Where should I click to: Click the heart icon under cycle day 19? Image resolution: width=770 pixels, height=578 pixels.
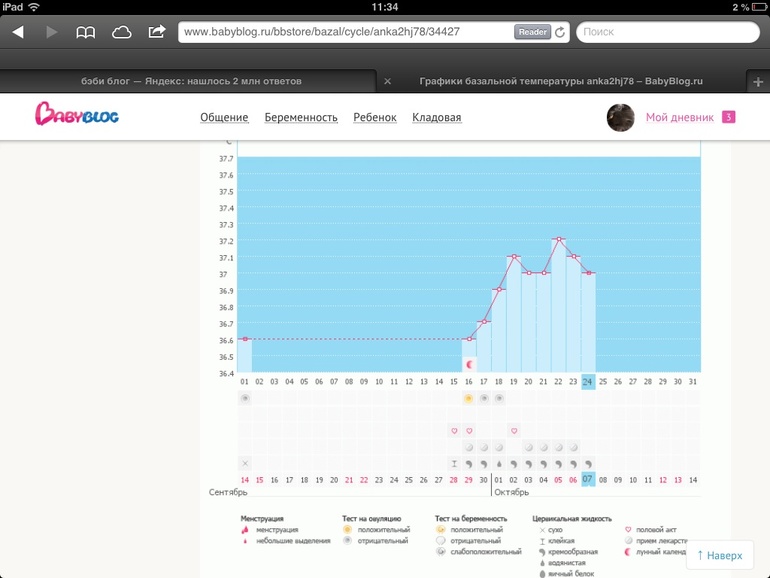click(514, 431)
